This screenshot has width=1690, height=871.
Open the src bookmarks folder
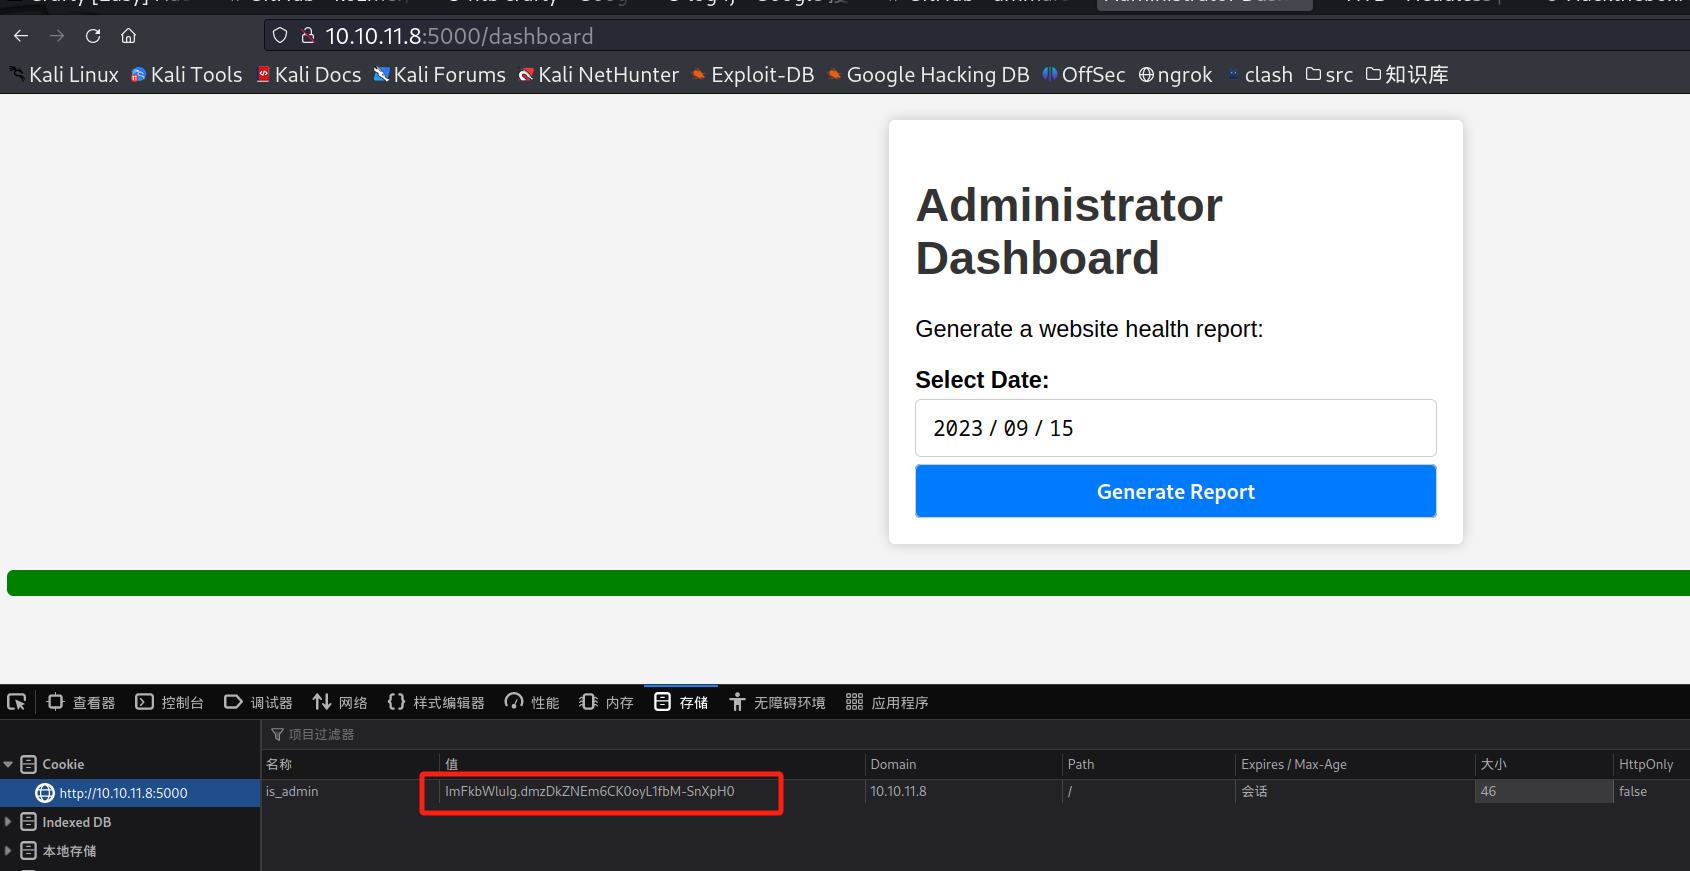pos(1329,75)
